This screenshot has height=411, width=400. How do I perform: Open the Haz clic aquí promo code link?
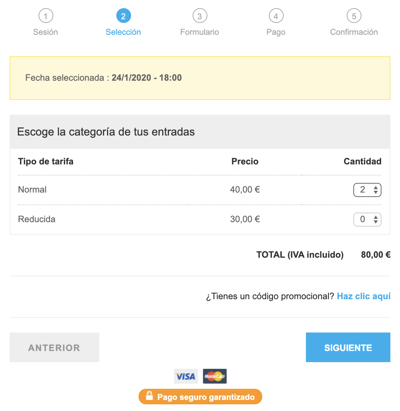pos(364,296)
